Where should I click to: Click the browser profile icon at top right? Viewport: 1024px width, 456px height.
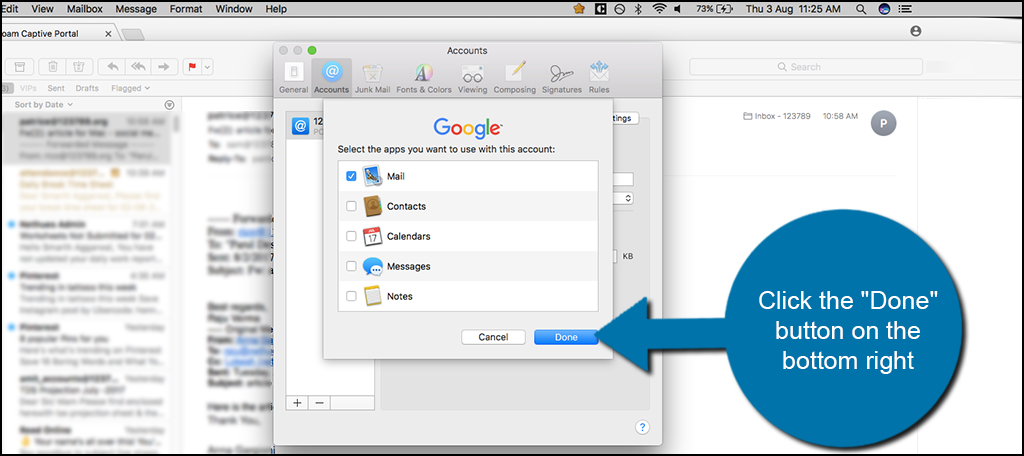point(916,31)
